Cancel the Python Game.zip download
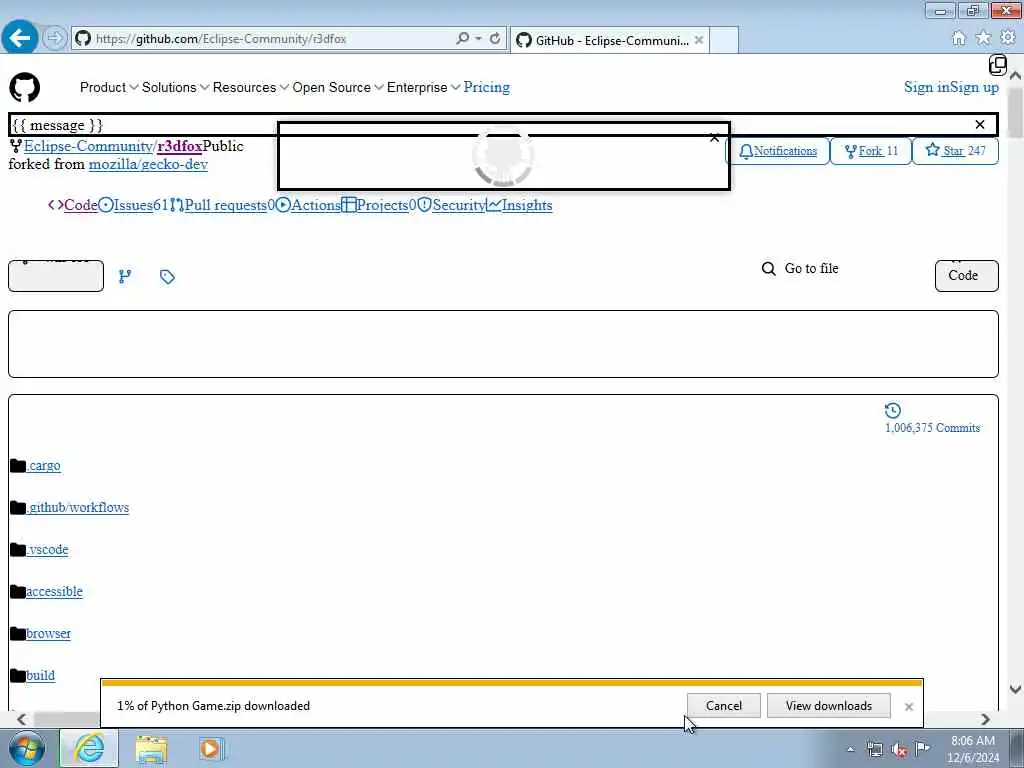 pos(724,705)
